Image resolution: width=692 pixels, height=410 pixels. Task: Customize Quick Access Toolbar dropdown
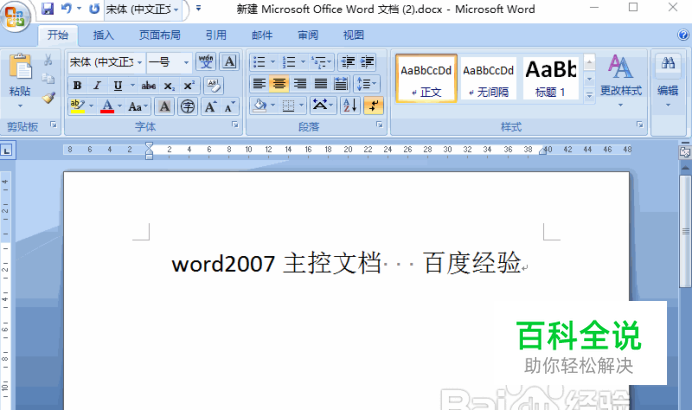tap(199, 8)
